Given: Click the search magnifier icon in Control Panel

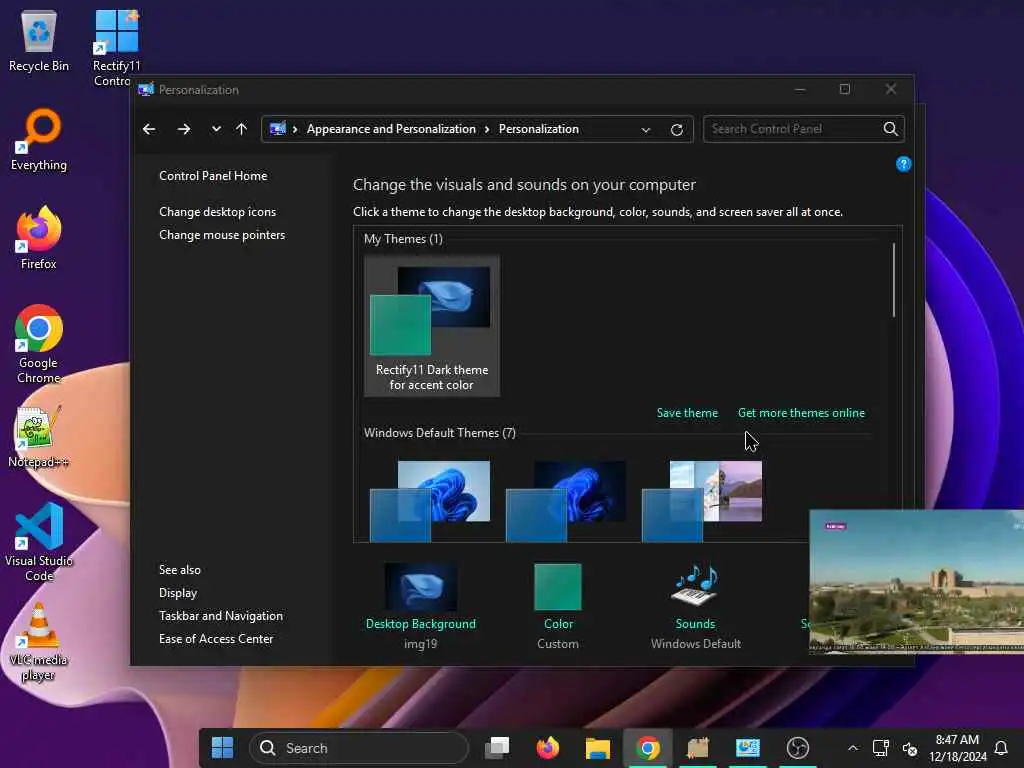Looking at the screenshot, I should click(x=890, y=129).
